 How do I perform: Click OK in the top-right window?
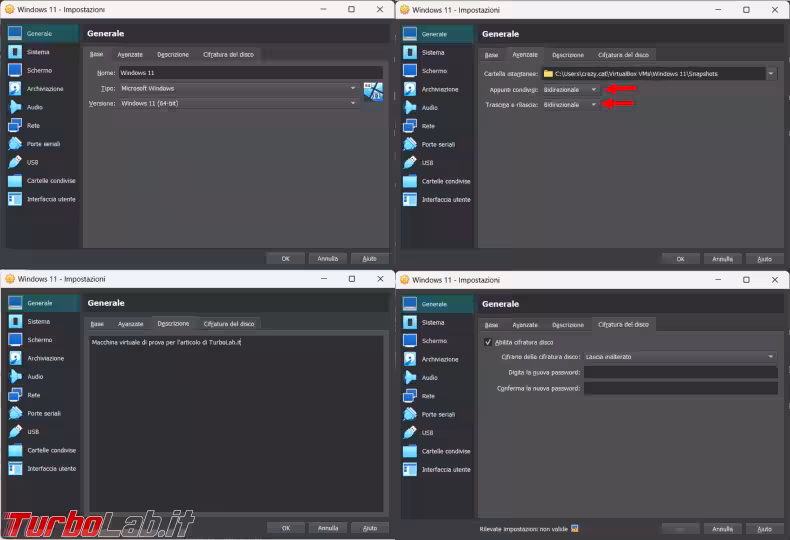(681, 259)
